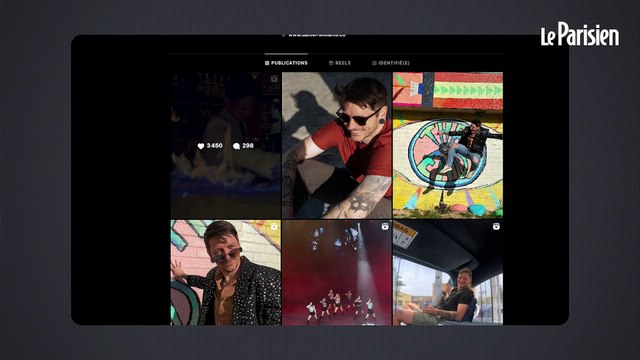Click reel icon on dark first post

[x=274, y=79]
